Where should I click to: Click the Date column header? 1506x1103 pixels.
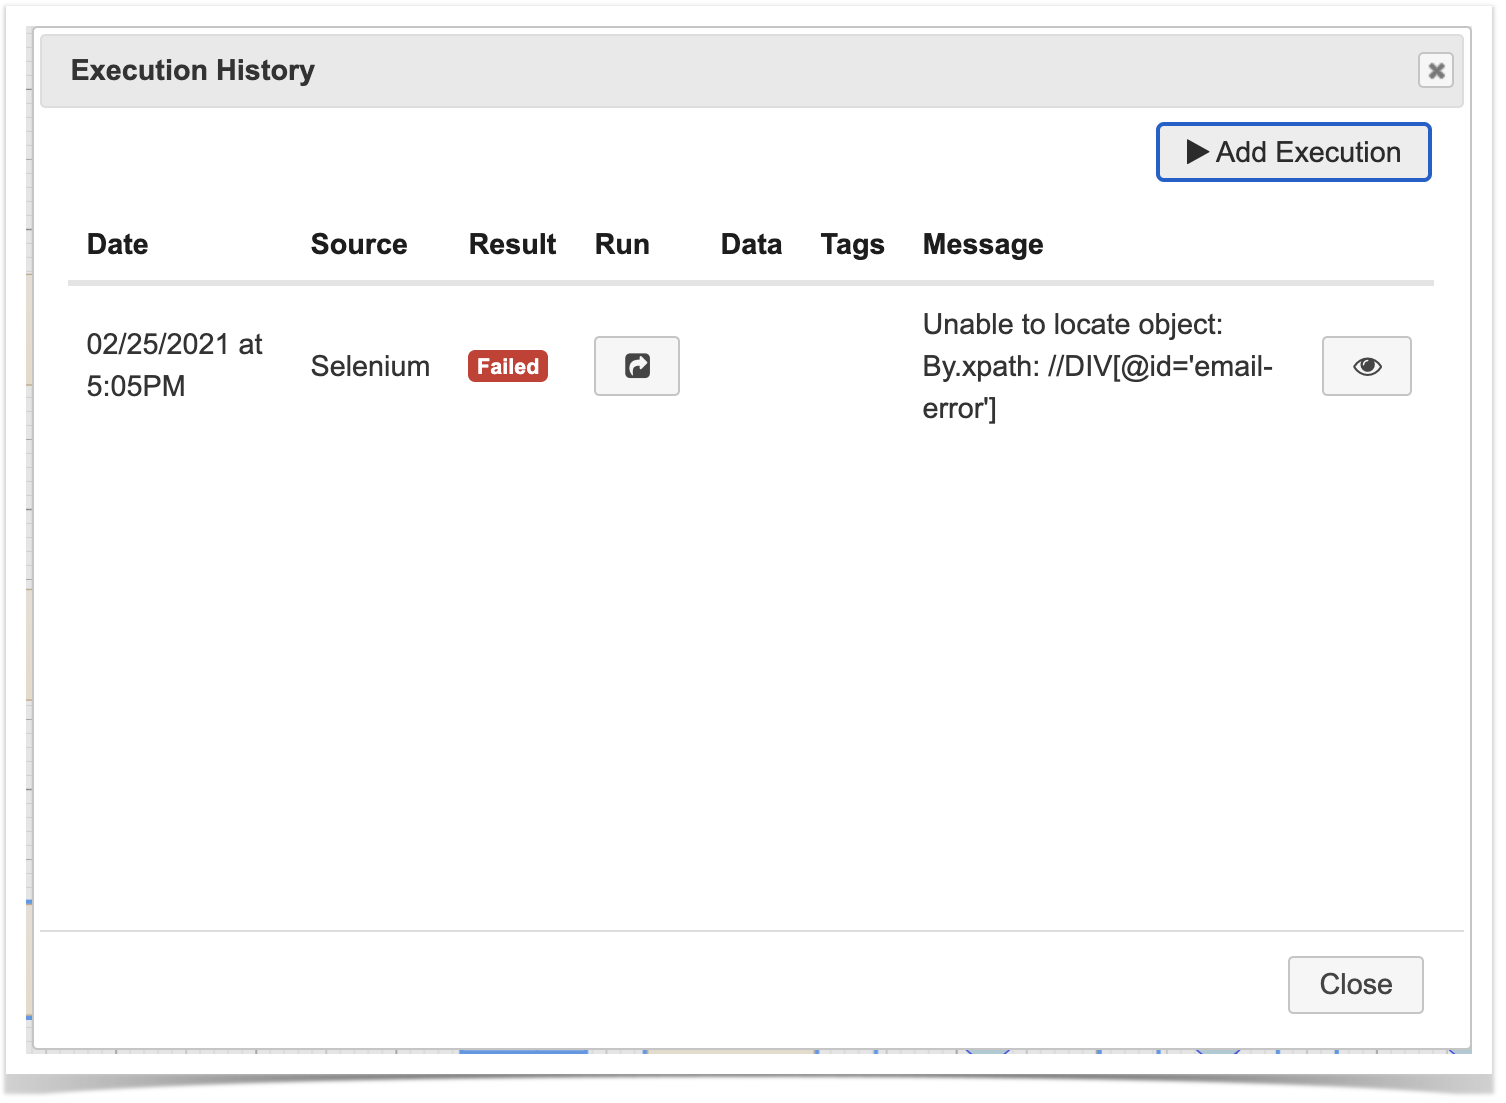(x=118, y=244)
